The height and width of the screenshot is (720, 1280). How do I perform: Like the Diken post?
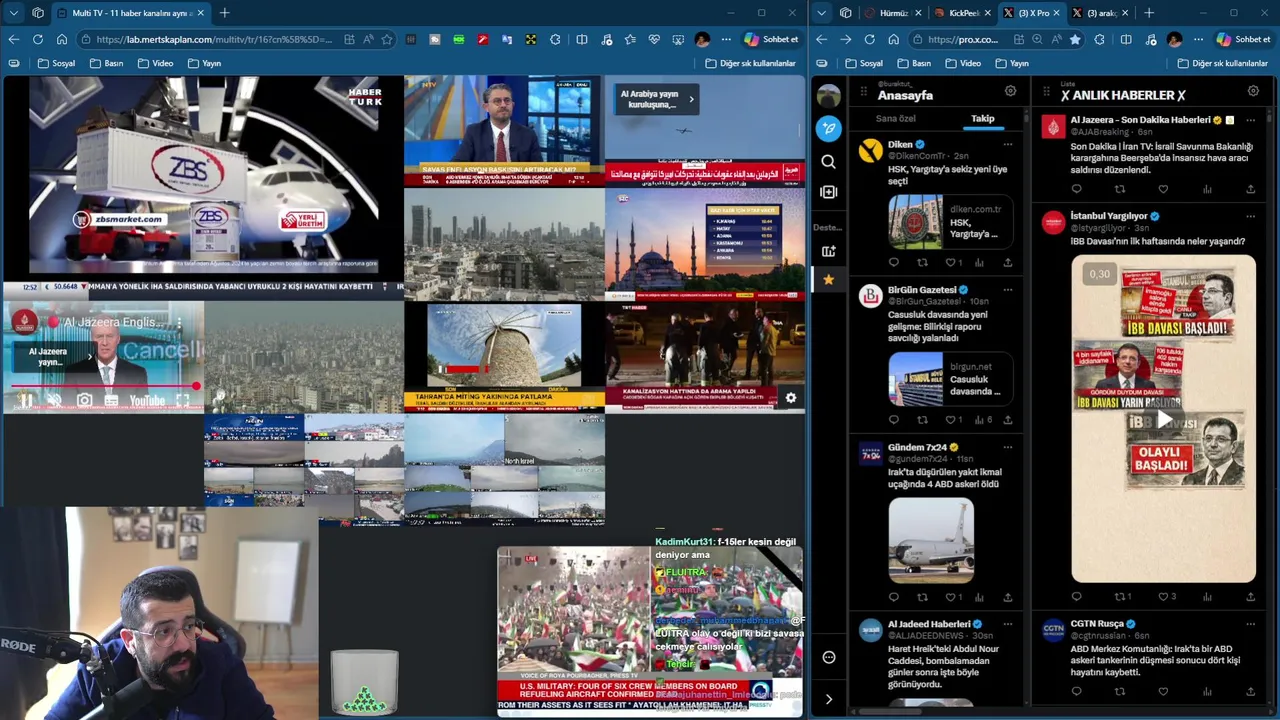pyautogui.click(x=950, y=263)
